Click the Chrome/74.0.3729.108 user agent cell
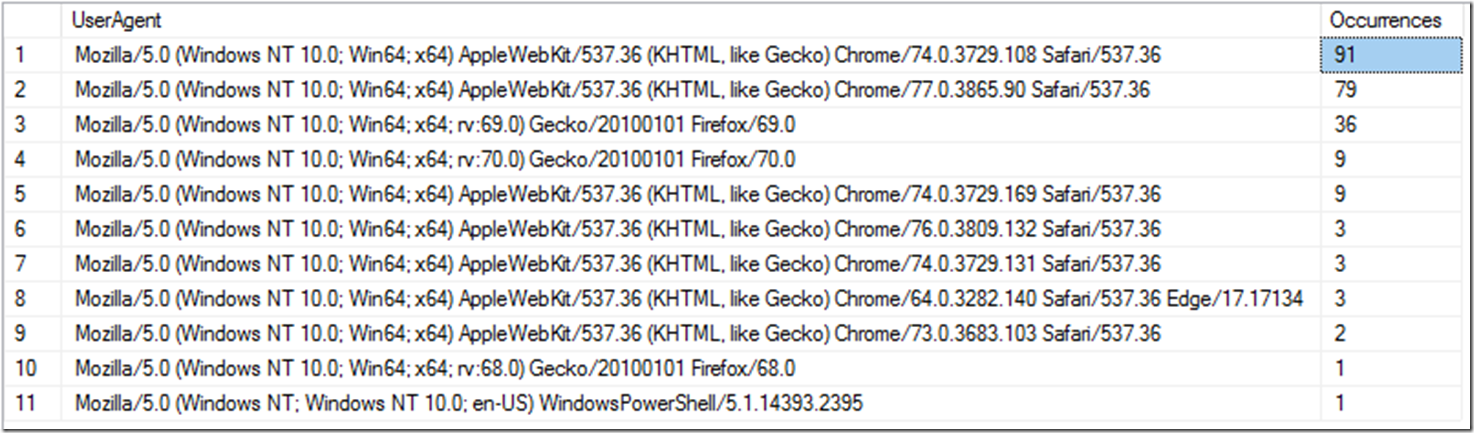1474x433 pixels. (617, 55)
